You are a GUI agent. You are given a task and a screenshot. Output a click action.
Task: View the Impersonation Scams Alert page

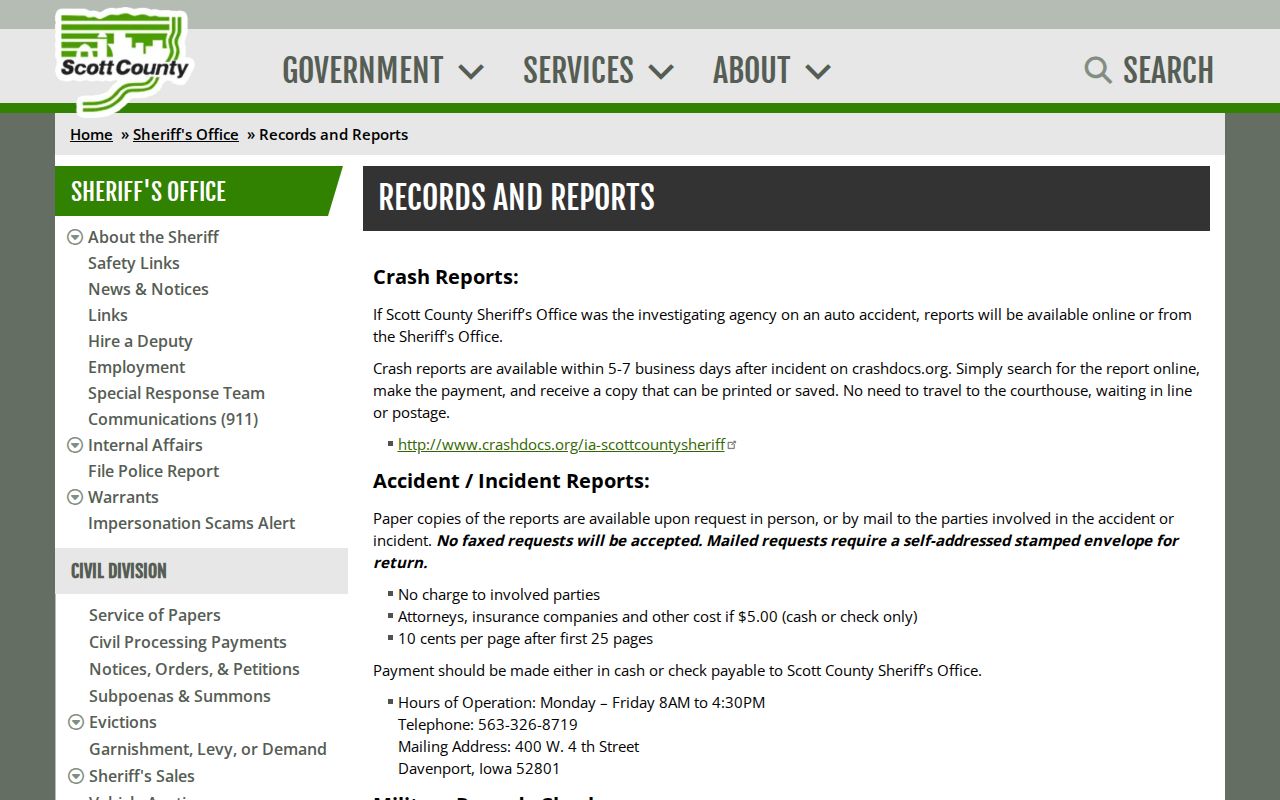click(192, 523)
